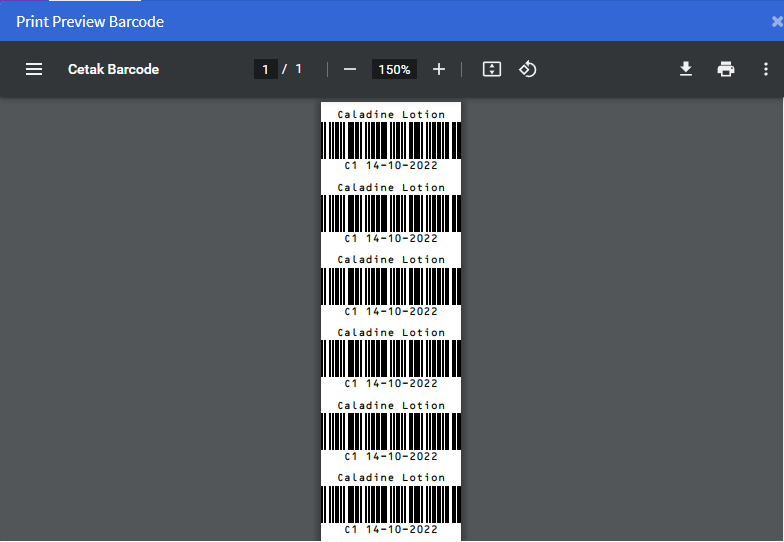This screenshot has width=784, height=542.
Task: Click the bottom C1 14-10-2022 text
Action: (x=391, y=529)
